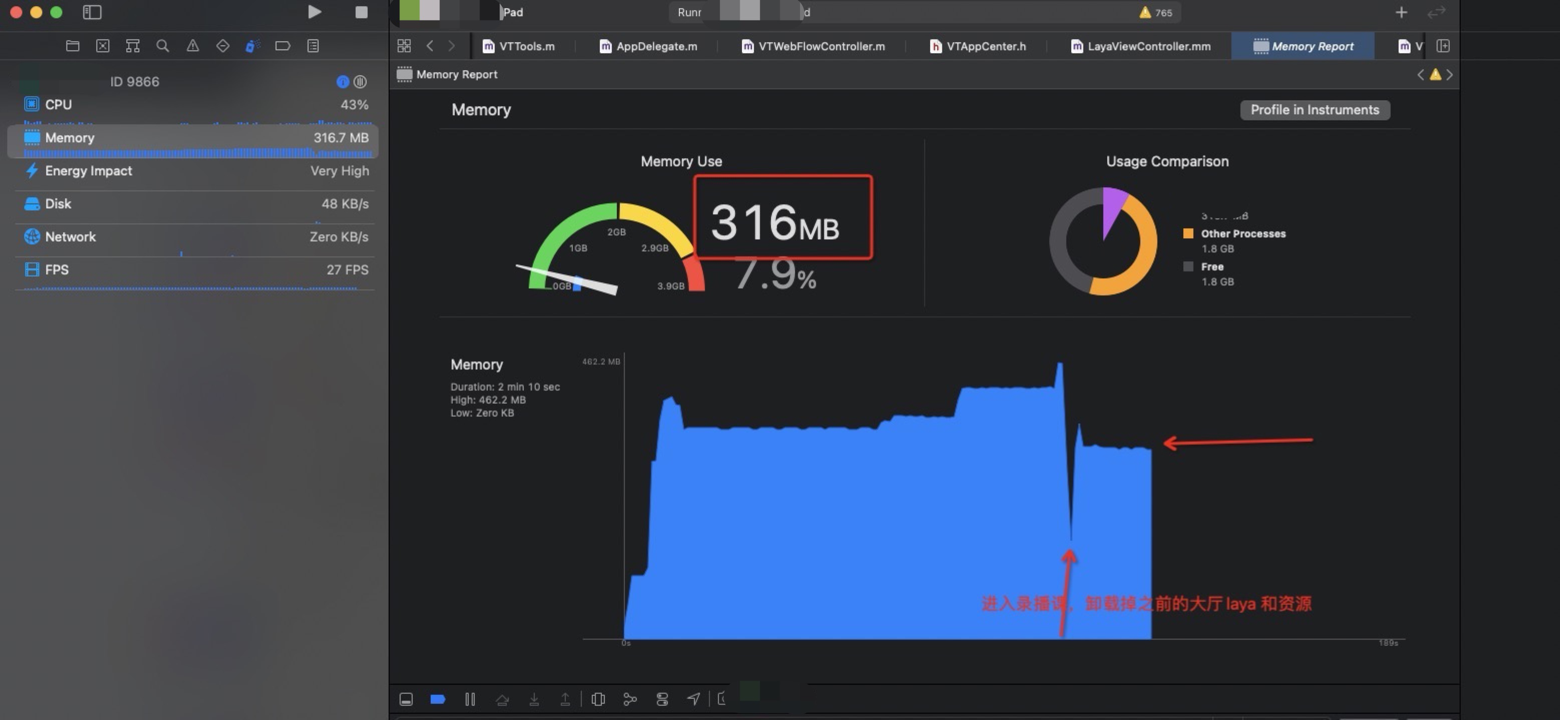The width and height of the screenshot is (1560, 720).
Task: Click the jump bar warning triangle
Action: click(x=1435, y=75)
